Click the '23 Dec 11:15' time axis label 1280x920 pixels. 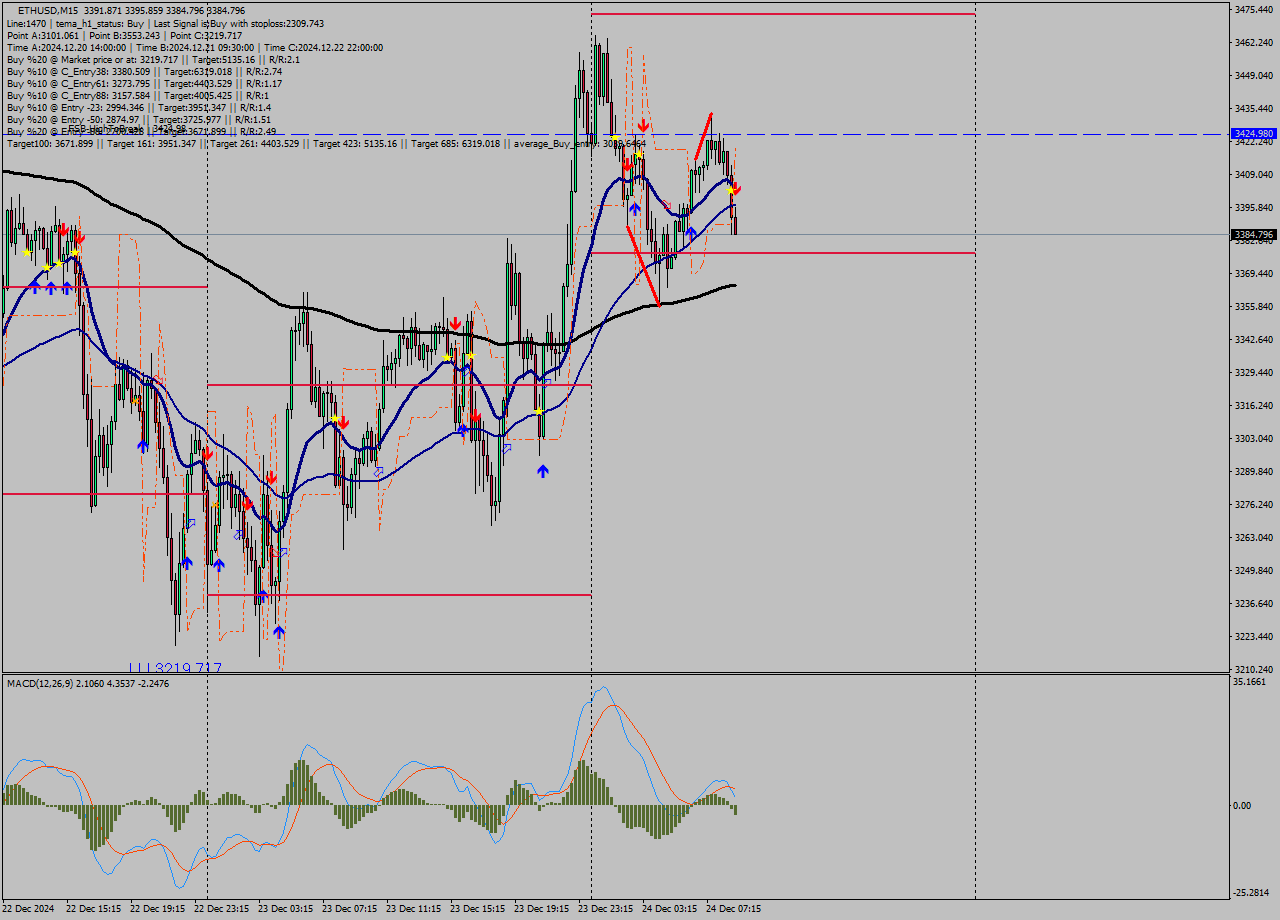[413, 909]
